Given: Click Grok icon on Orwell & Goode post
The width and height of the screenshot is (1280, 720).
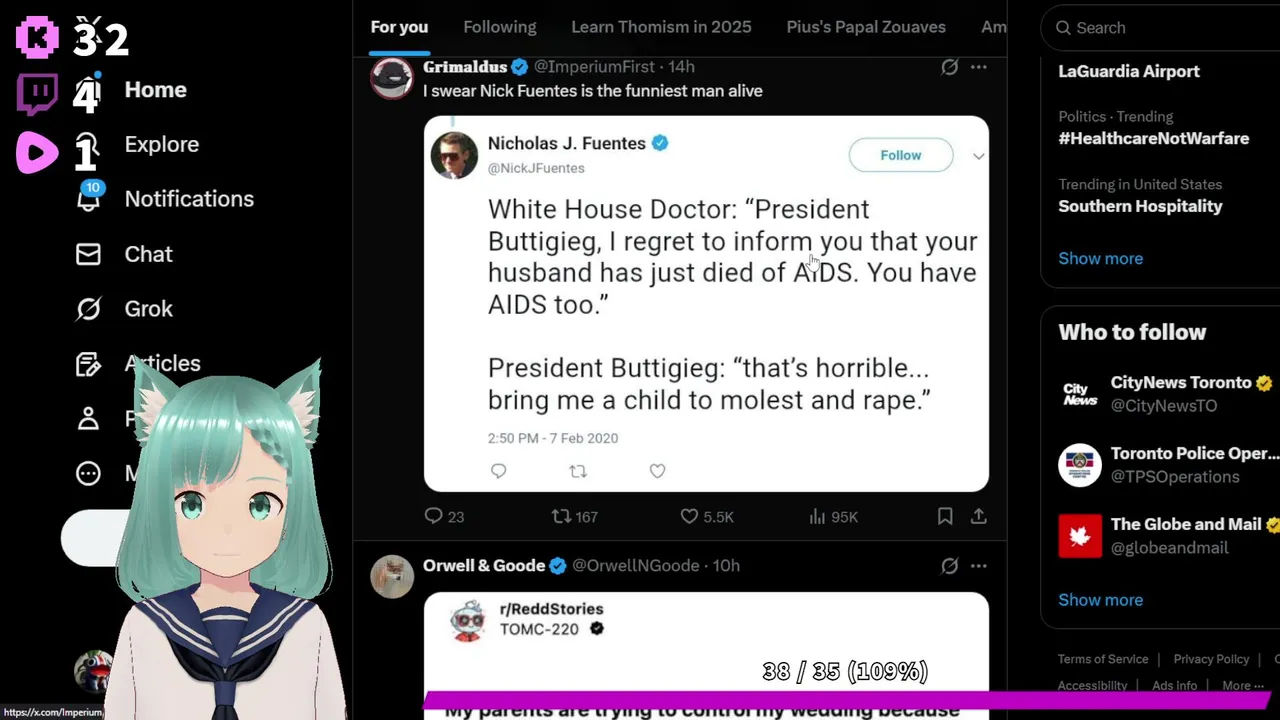Looking at the screenshot, I should (x=950, y=566).
